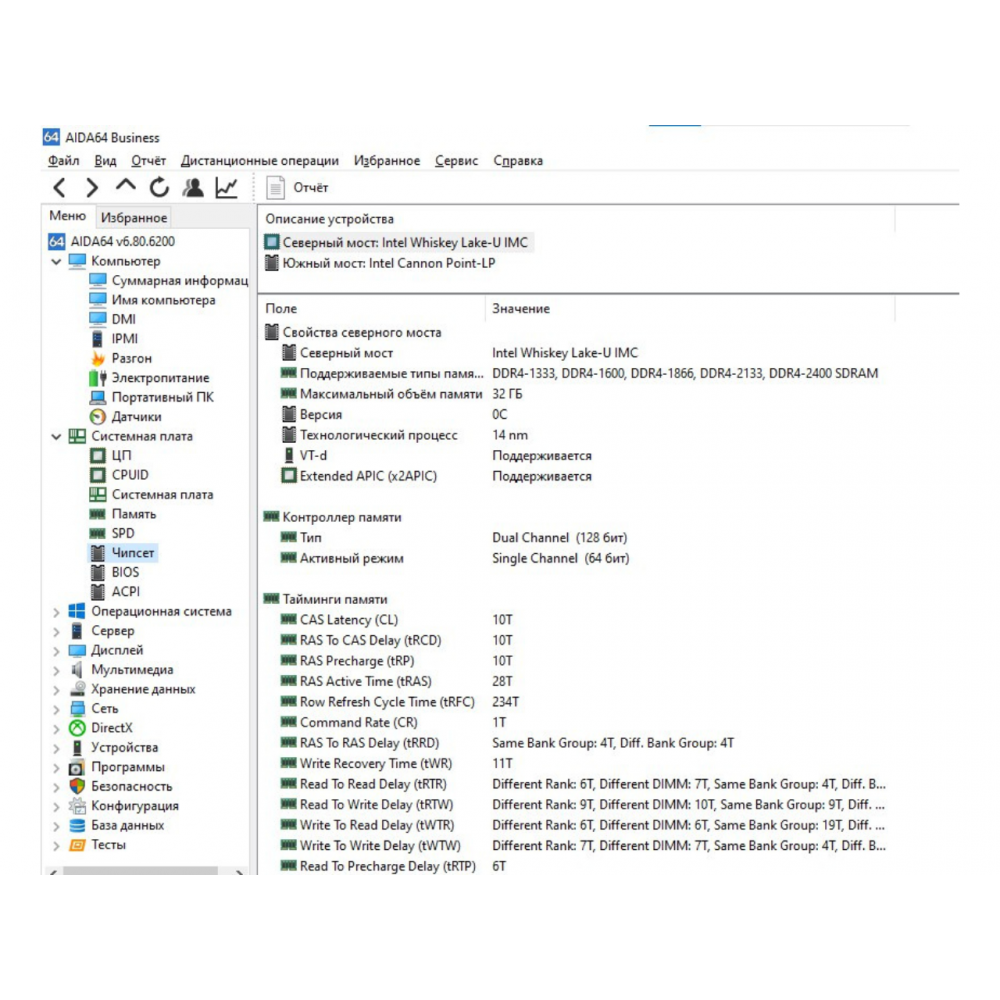This screenshot has height=1000, width=1000.
Task: Click the Отчёт report button
Action: (x=297, y=188)
